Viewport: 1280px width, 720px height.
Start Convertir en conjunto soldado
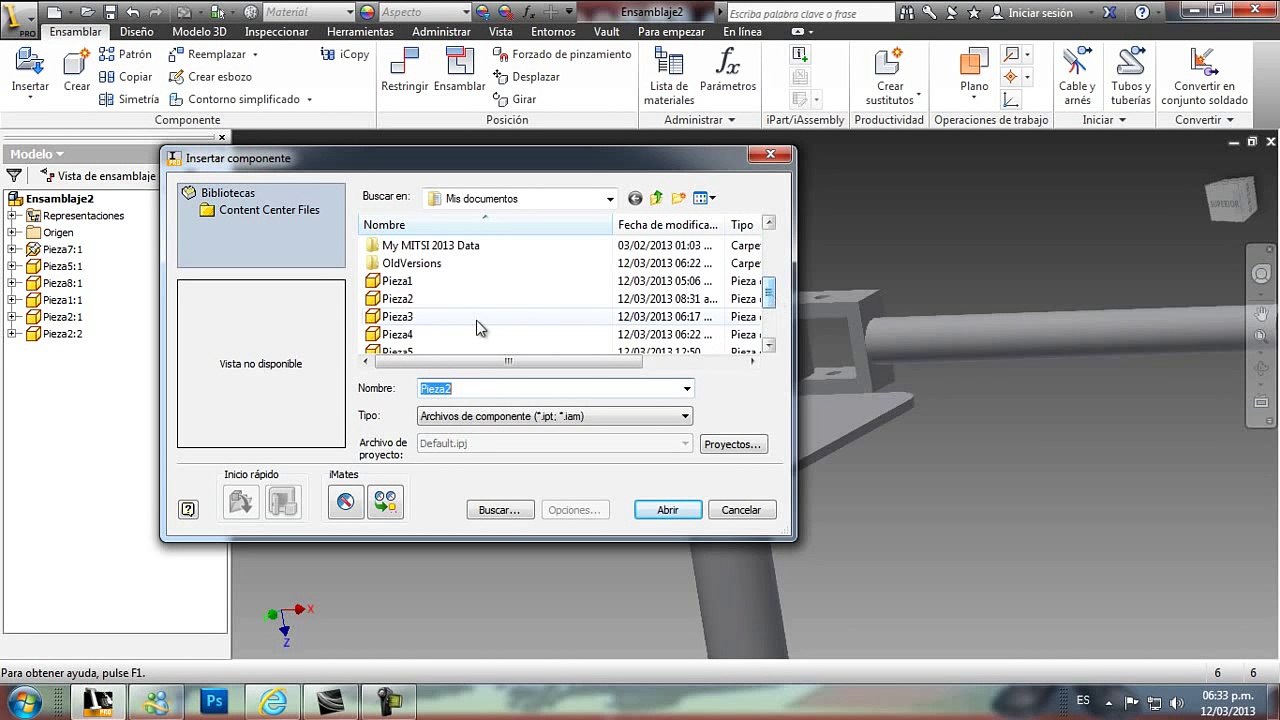[1204, 77]
